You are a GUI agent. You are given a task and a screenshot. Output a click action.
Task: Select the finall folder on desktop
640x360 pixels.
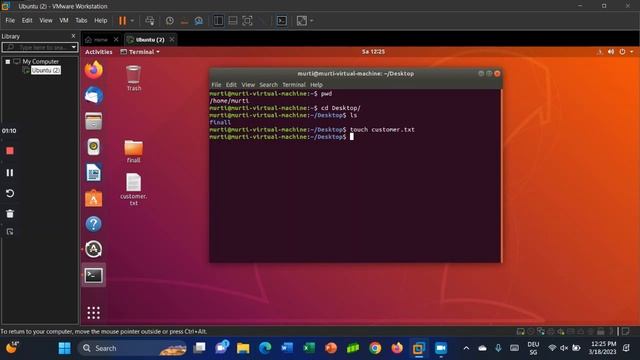point(133,151)
